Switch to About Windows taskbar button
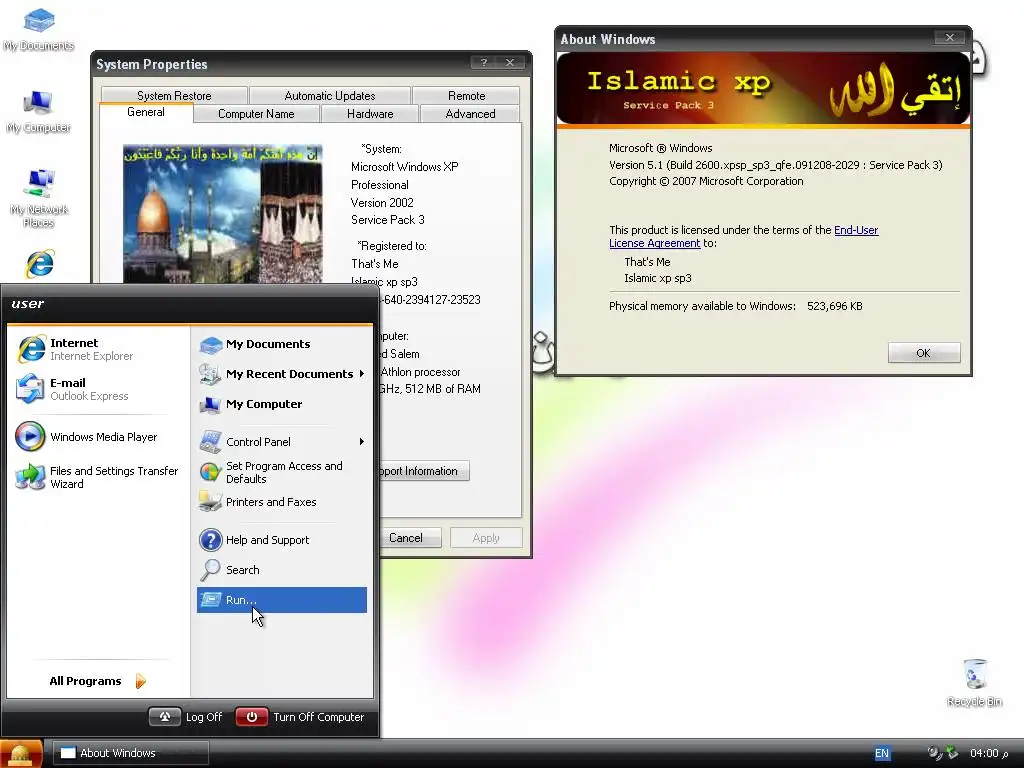The image size is (1024, 768). coord(131,753)
